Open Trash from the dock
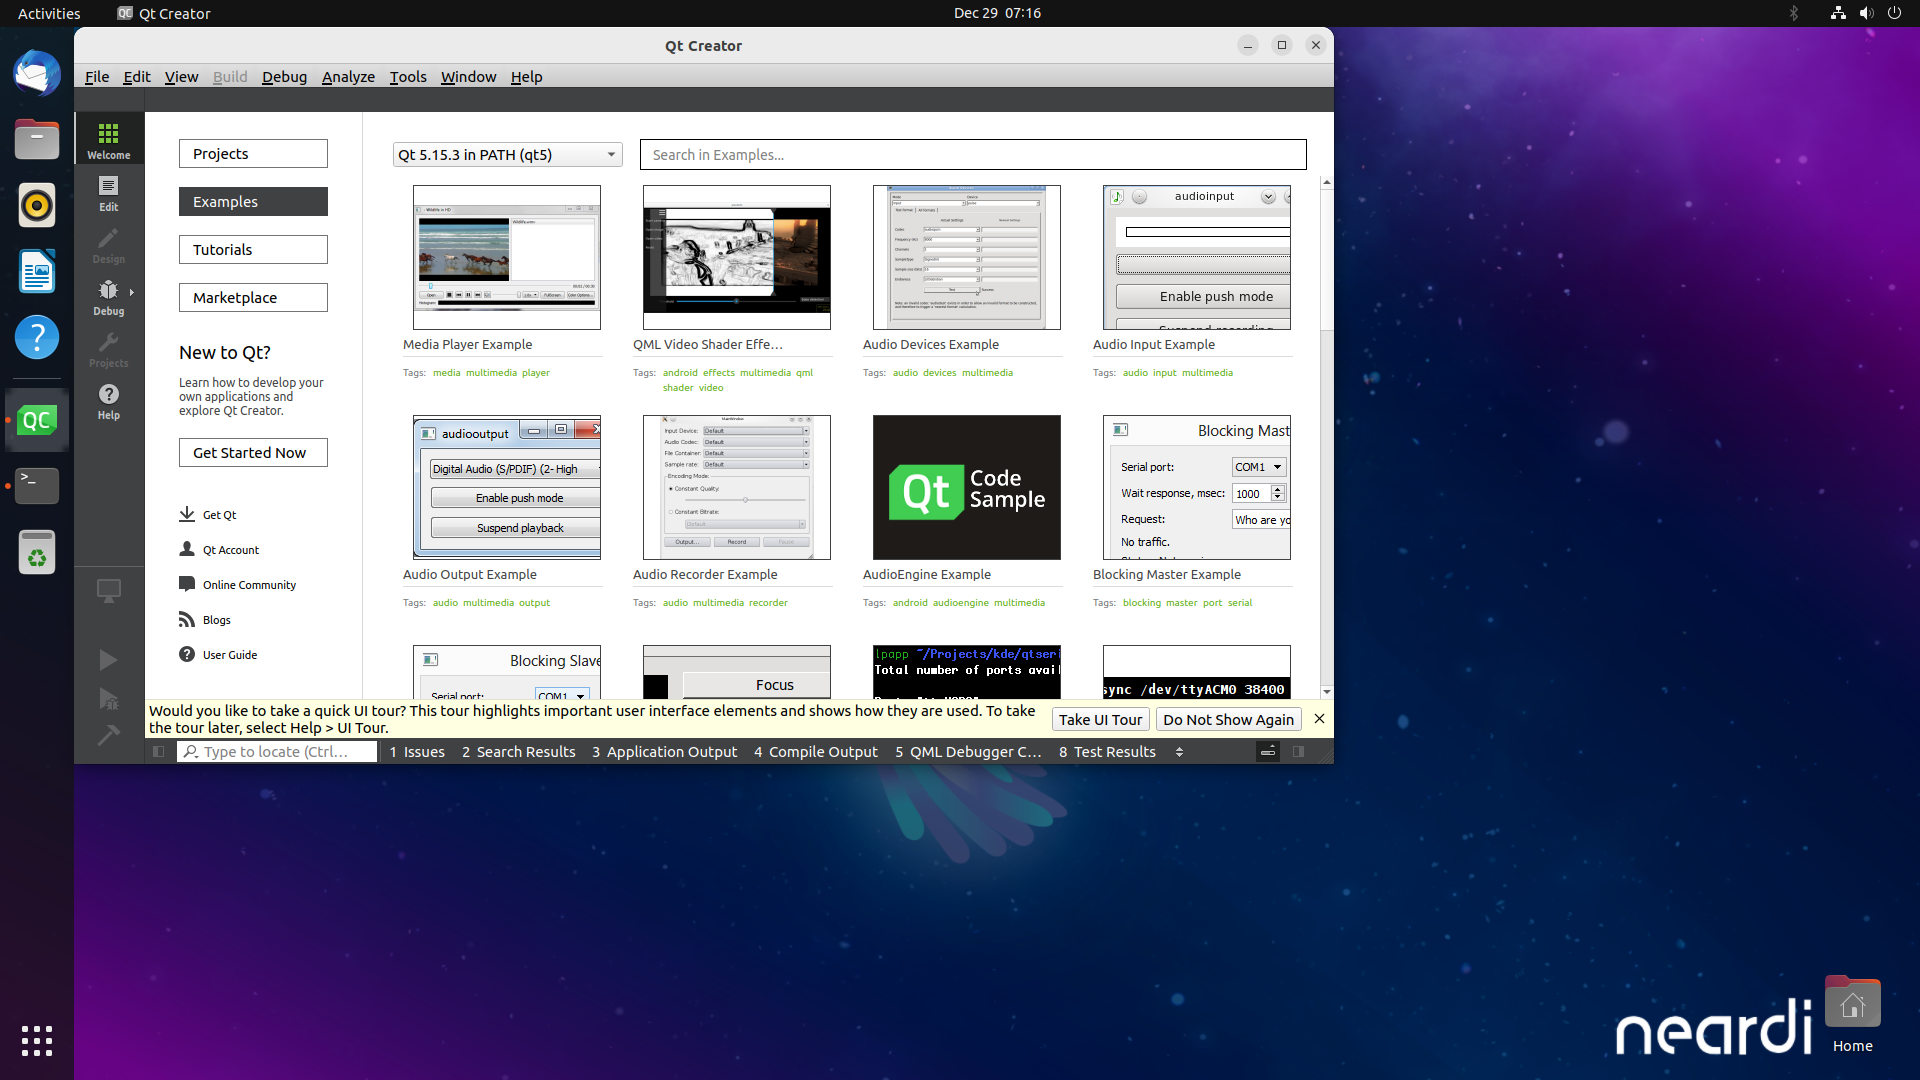The height and width of the screenshot is (1080, 1920). tap(37, 552)
